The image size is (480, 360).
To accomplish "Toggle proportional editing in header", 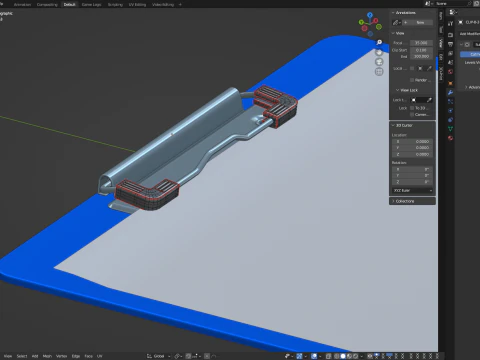I will coord(207,356).
